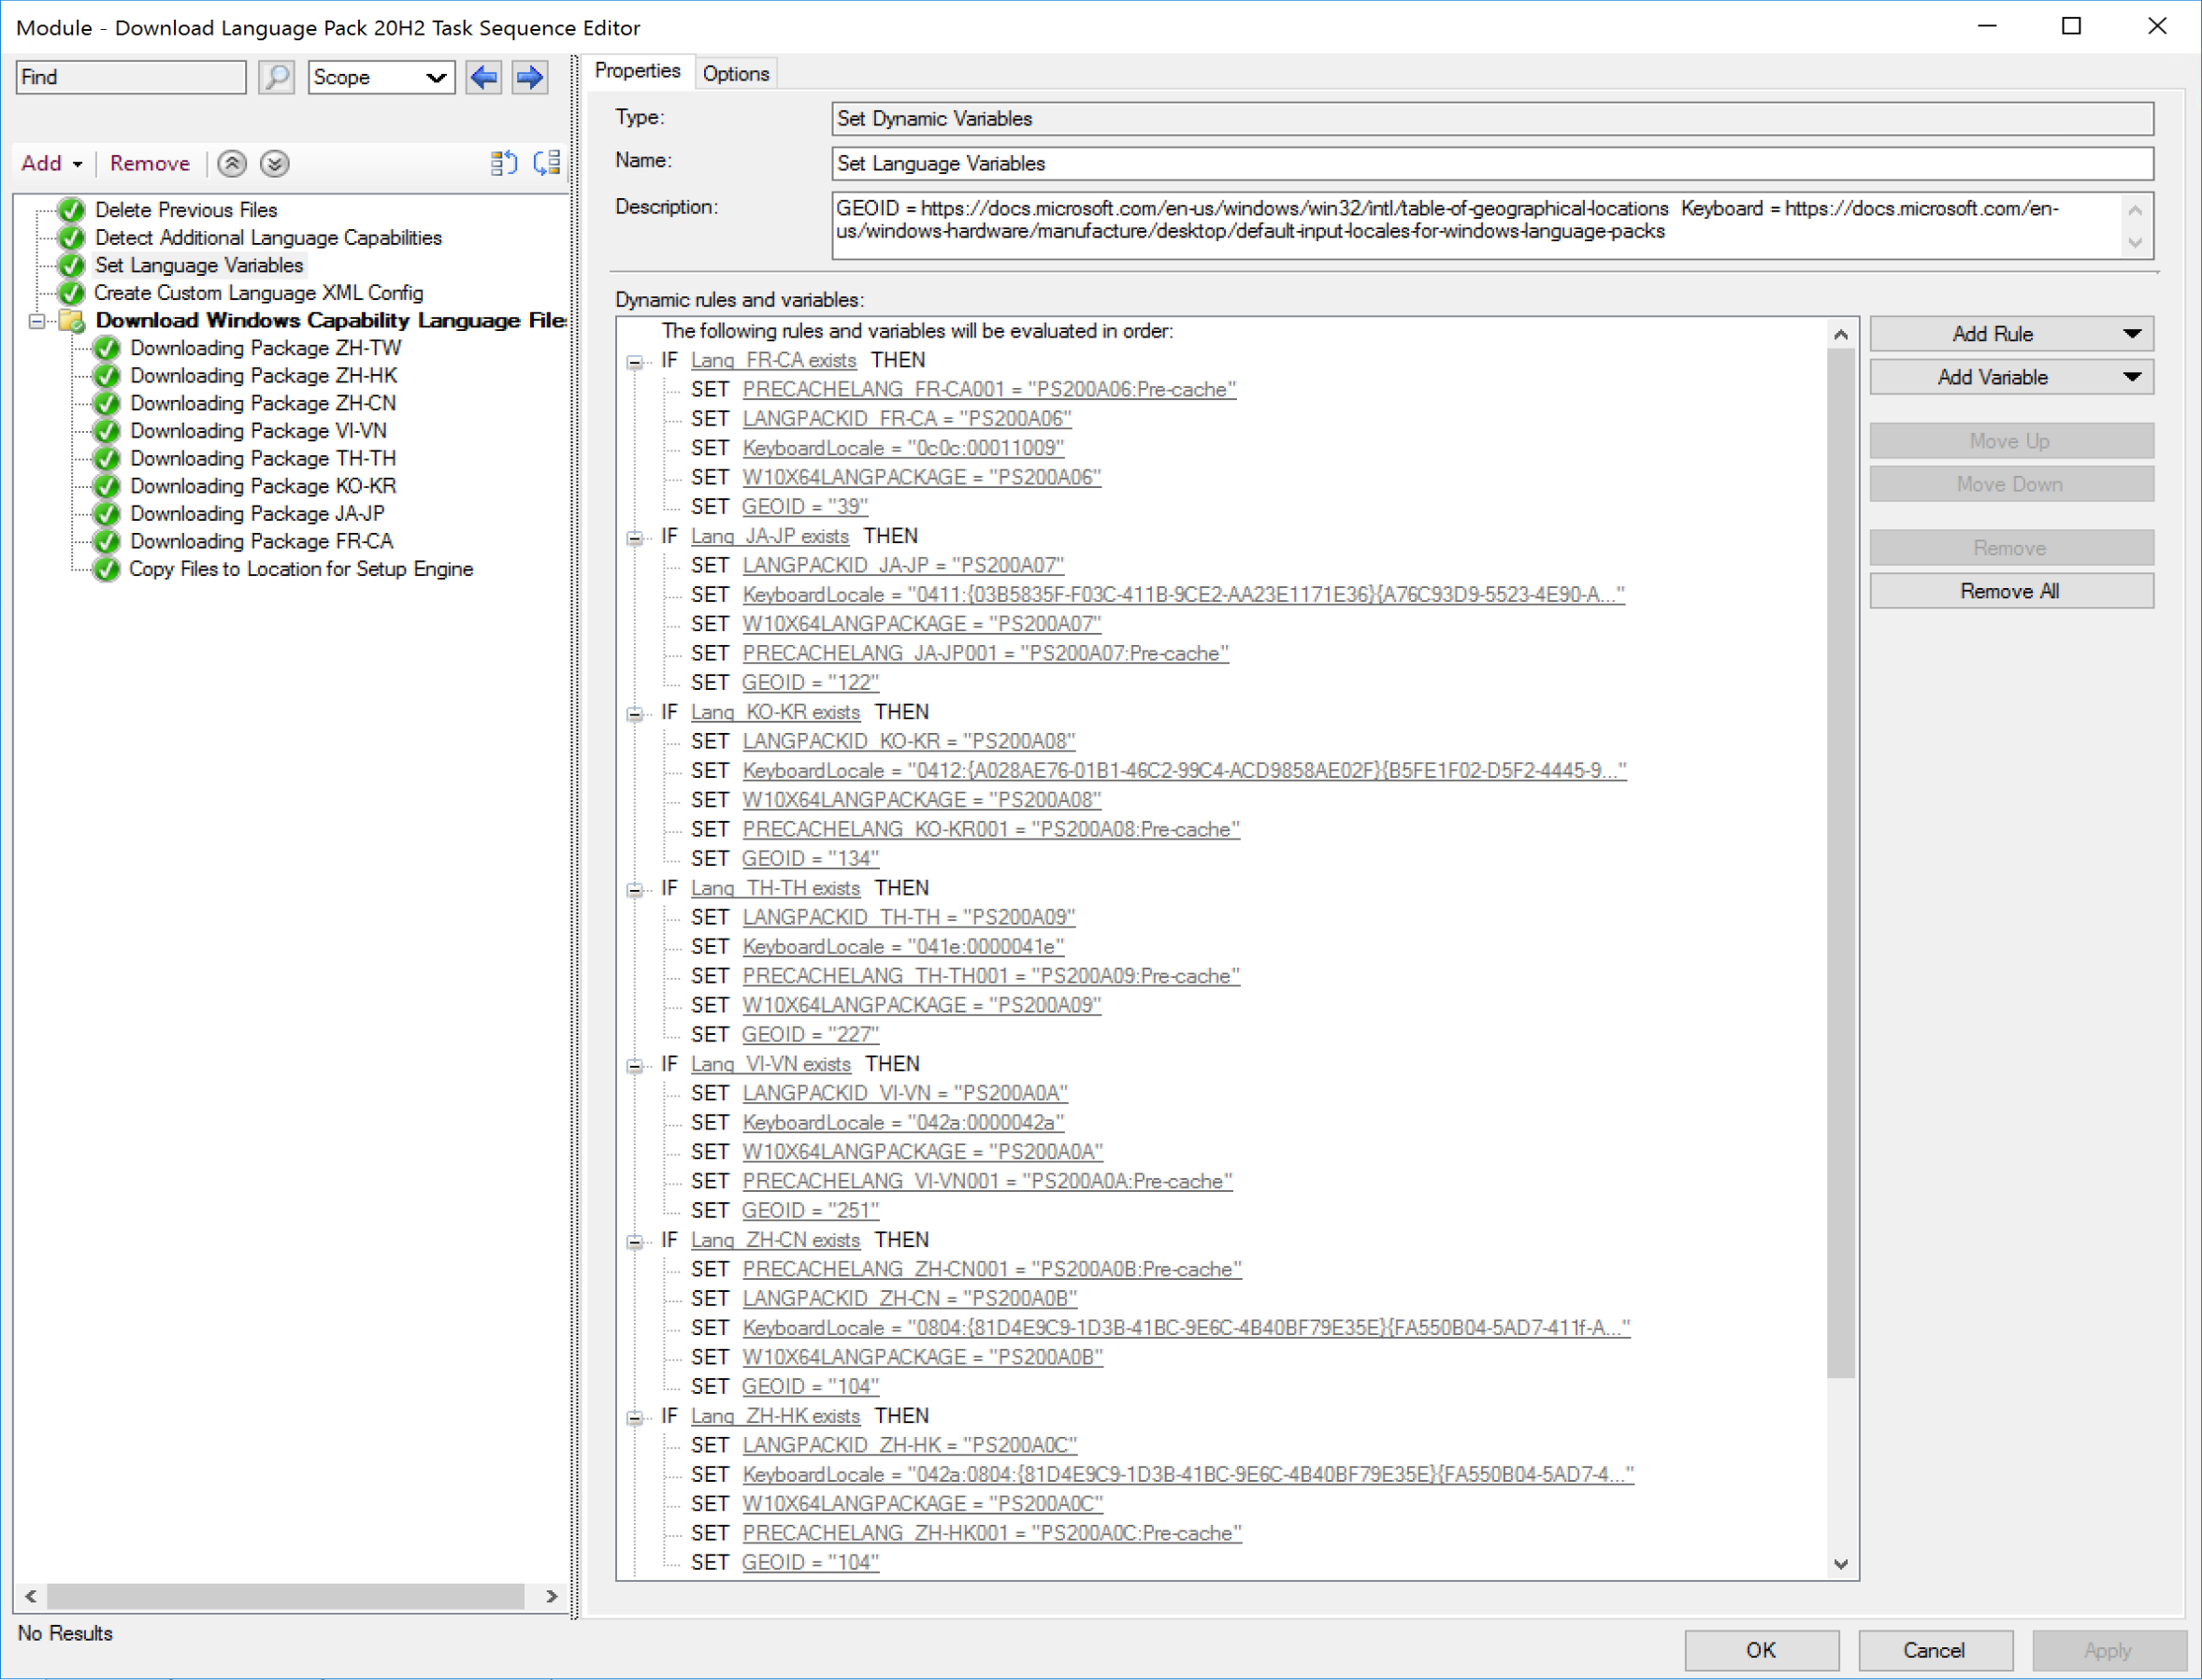Image resolution: width=2202 pixels, height=1680 pixels.
Task: Click status icon for Downloading Package ZH-CN
Action: tap(106, 403)
